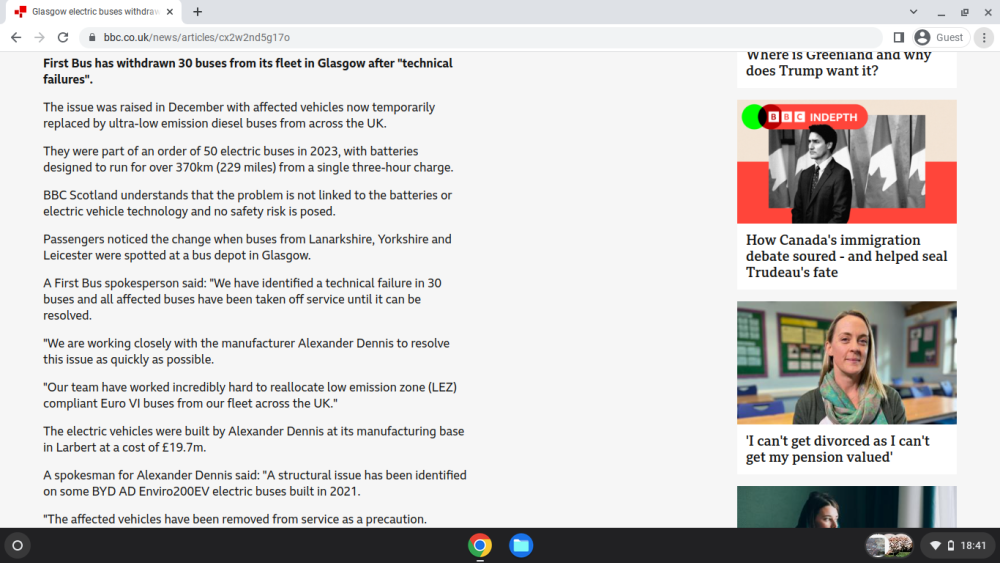Click the bold 'First Bus has withdrawn' intro paragraph
Viewport: 1000px width, 563px height.
(248, 71)
